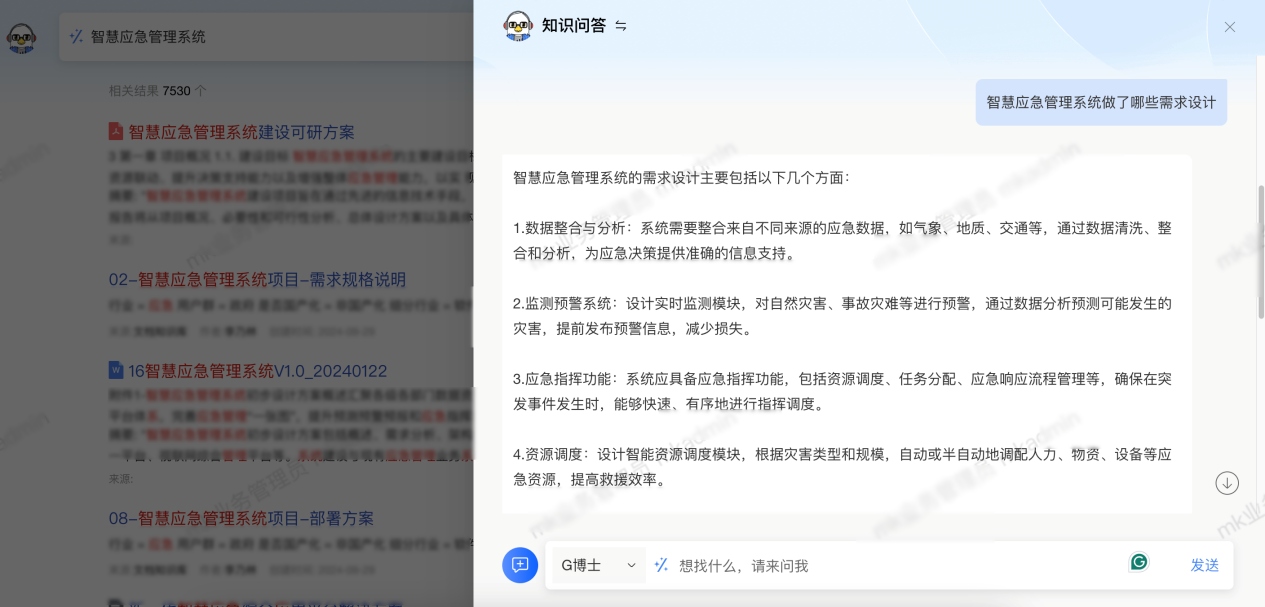Open the 02-智慧应急管理系统项目-需求规格说明 result
The height and width of the screenshot is (607, 1265).
pos(257,279)
